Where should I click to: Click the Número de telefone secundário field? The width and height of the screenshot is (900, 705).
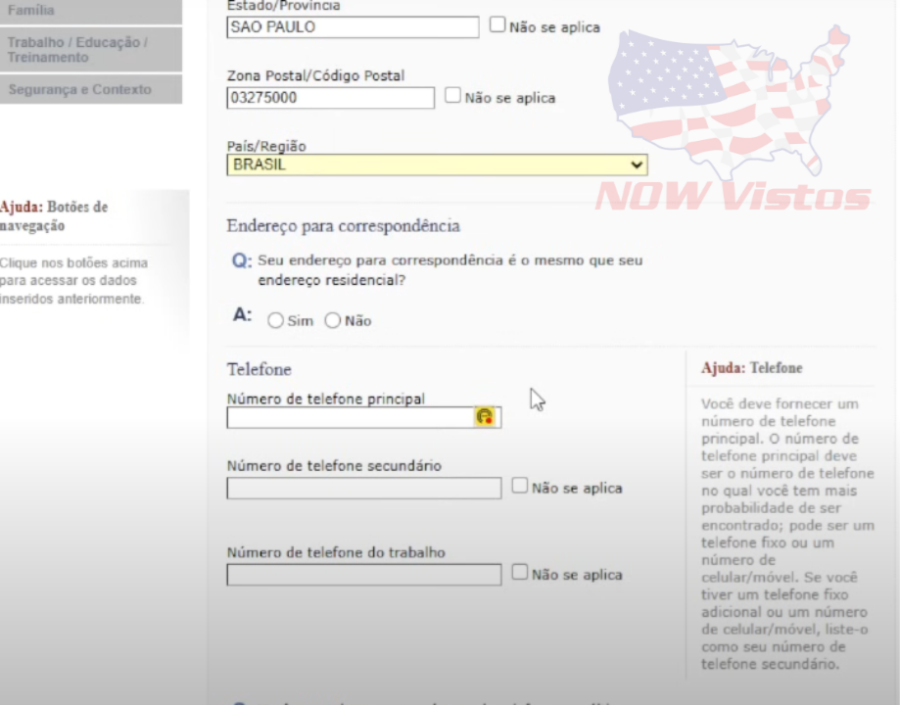(363, 488)
